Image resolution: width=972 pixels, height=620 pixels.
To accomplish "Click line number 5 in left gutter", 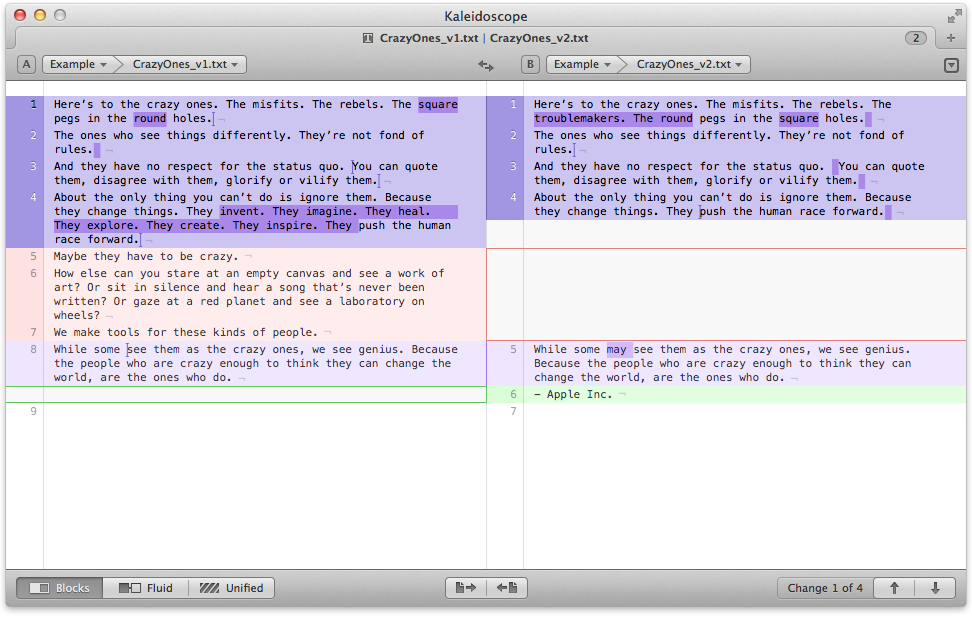I will tap(33, 257).
